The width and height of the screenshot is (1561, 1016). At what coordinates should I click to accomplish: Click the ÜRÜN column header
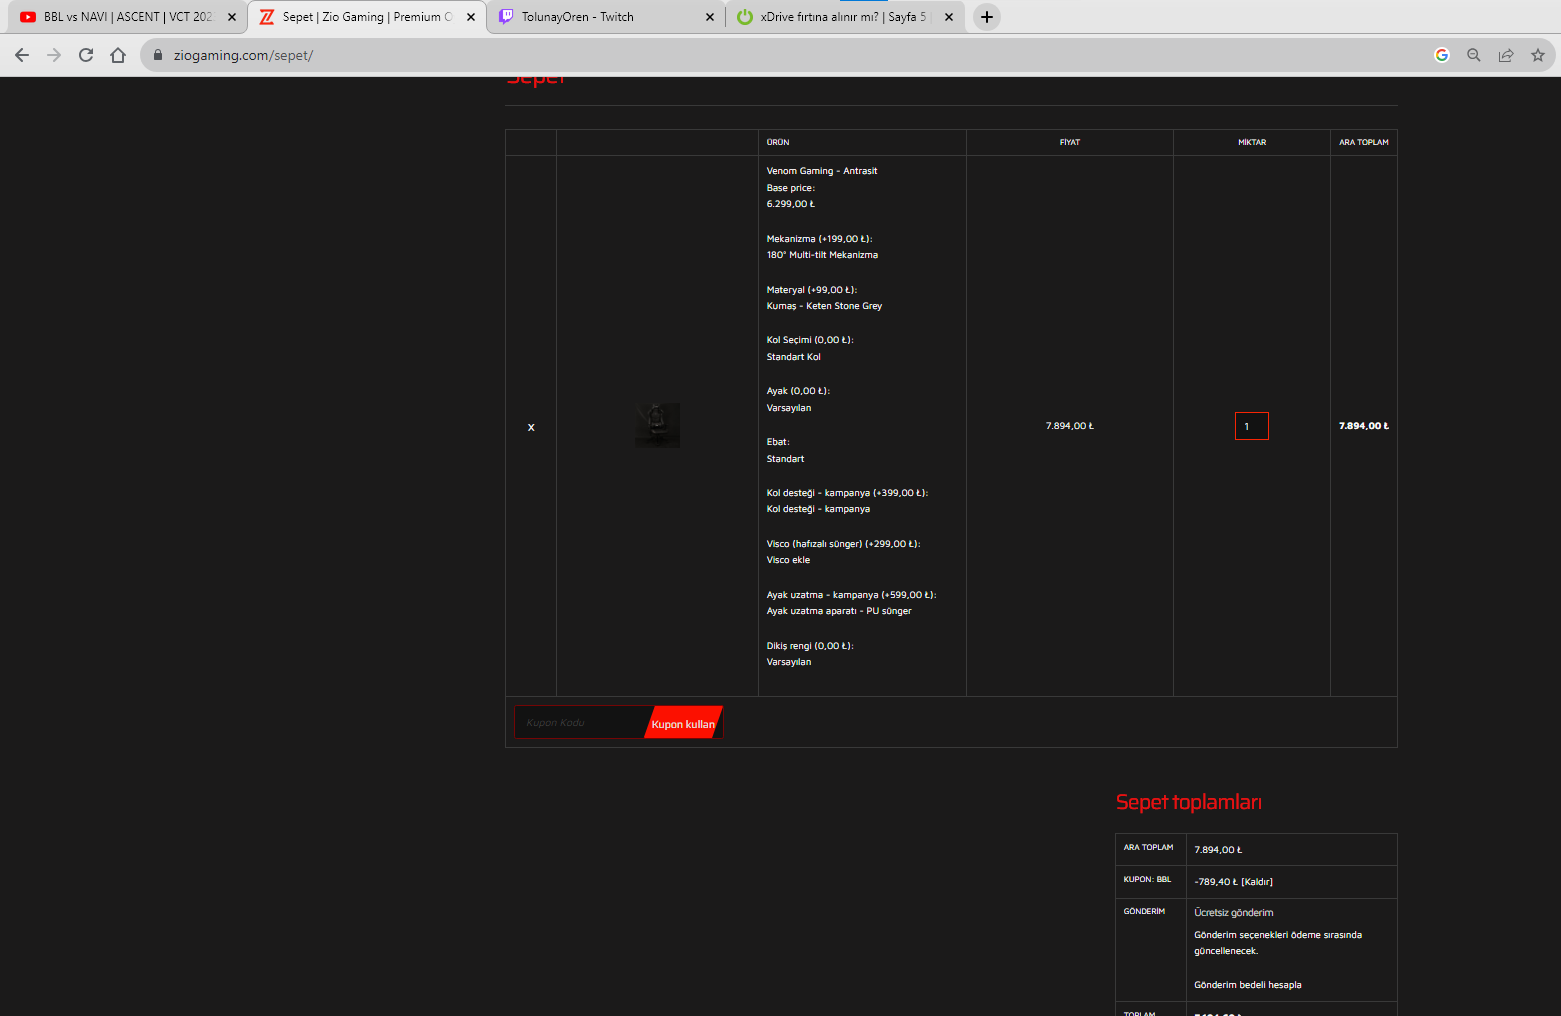pos(778,142)
